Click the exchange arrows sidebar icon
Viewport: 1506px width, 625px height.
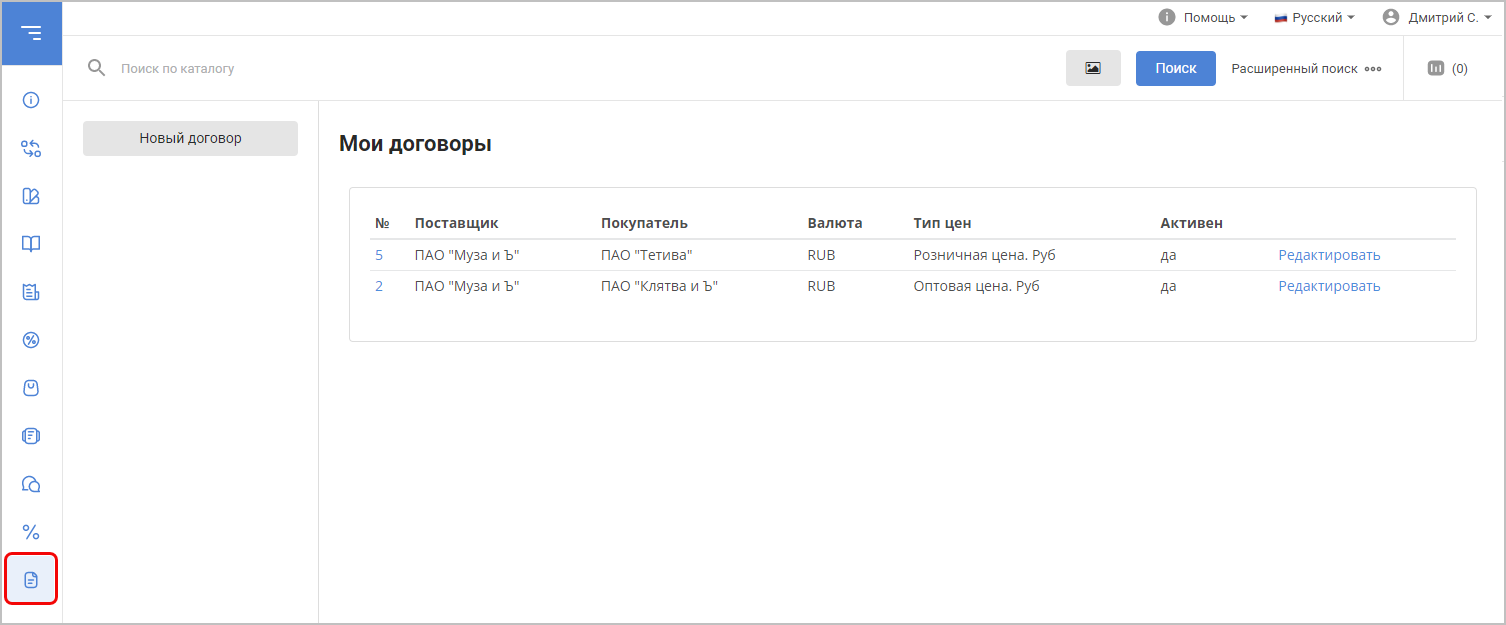pos(31,148)
